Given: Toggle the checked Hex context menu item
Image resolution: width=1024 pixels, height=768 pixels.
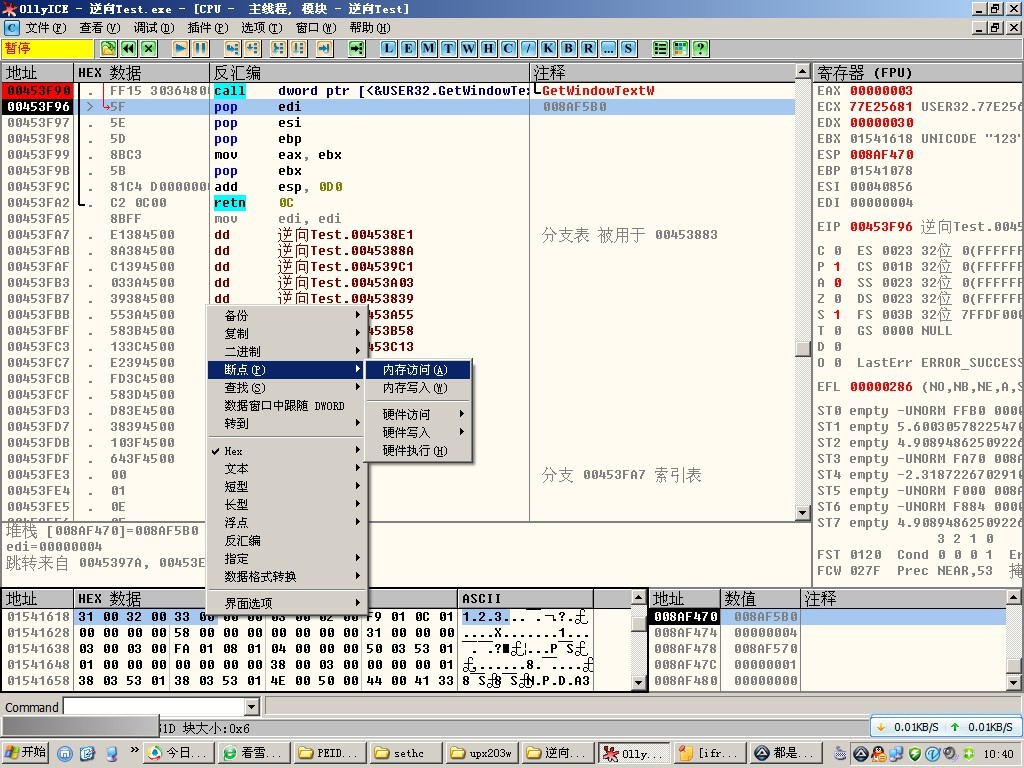Looking at the screenshot, I should tap(286, 451).
